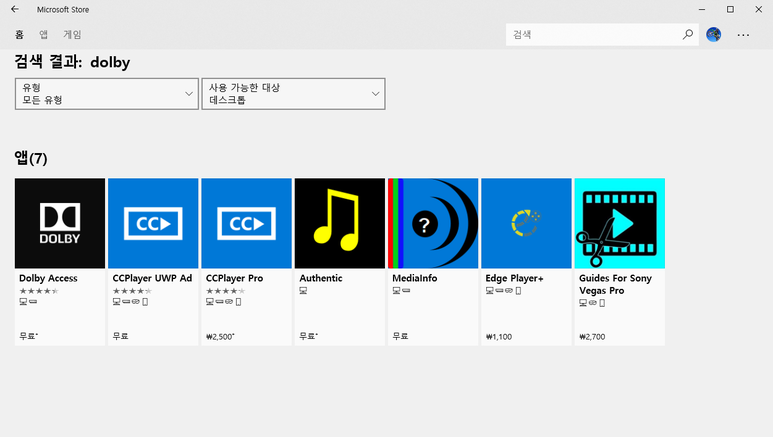The image size is (773, 437).
Task: Click the ₩1,100 price of Edge Player+
Action: pos(499,336)
